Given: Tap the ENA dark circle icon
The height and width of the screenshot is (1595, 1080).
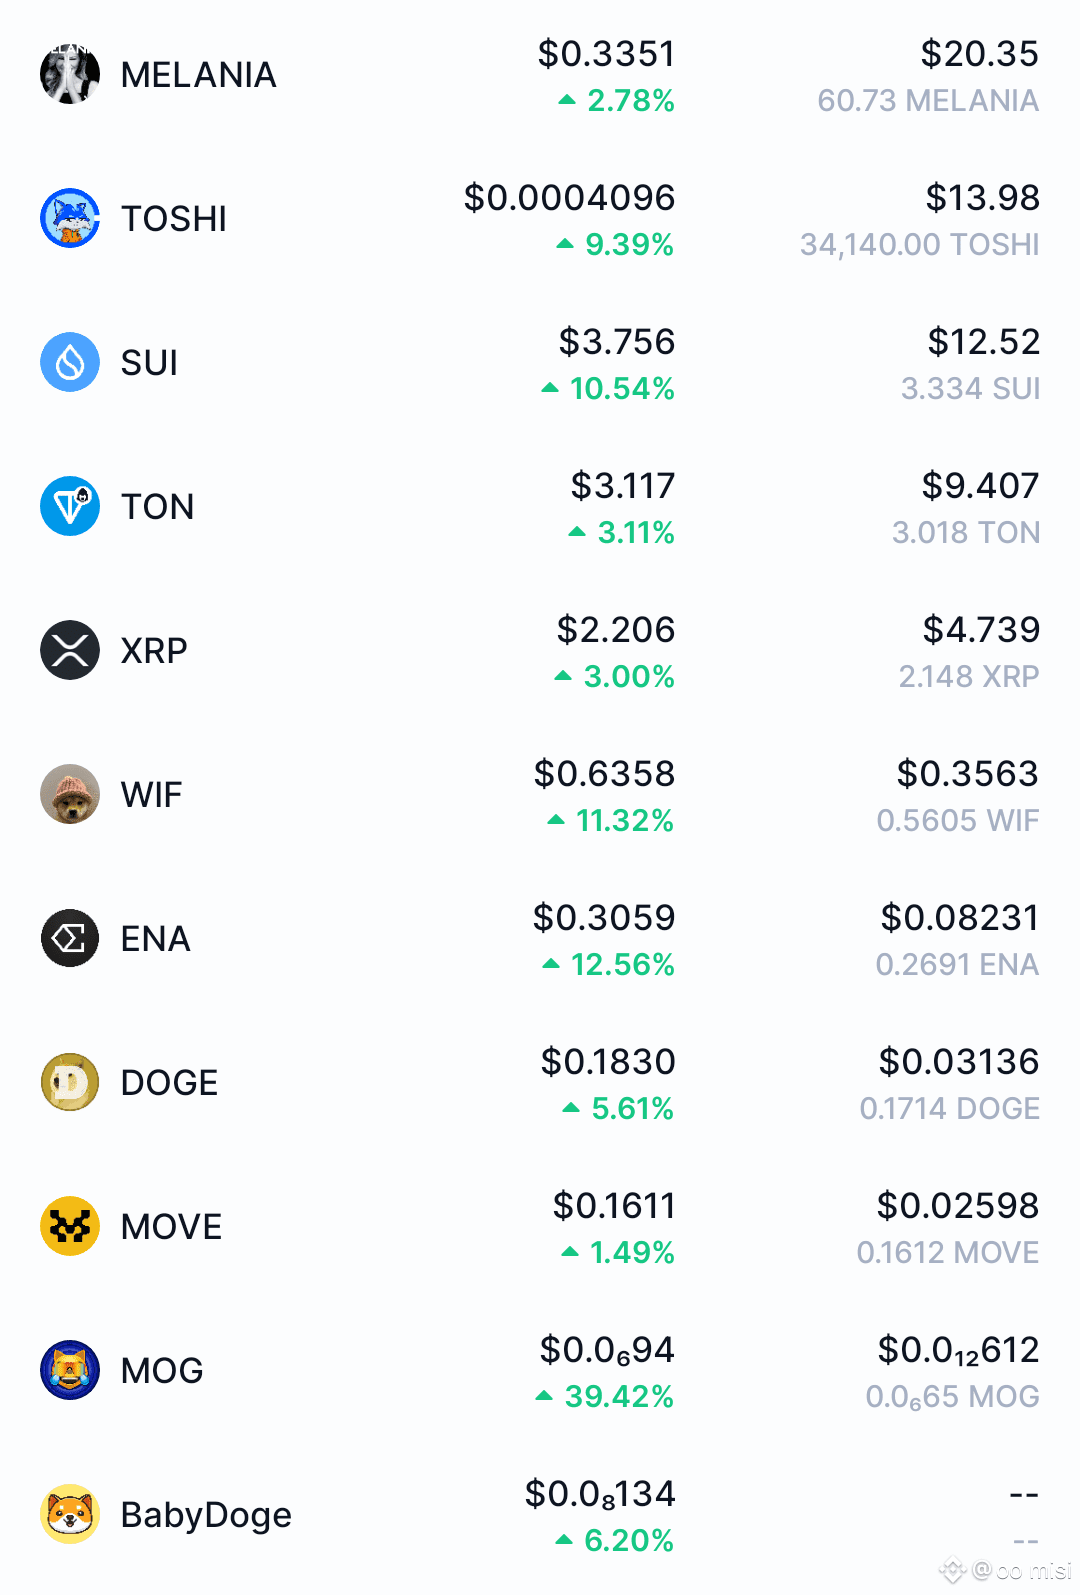Looking at the screenshot, I should click(x=70, y=938).
